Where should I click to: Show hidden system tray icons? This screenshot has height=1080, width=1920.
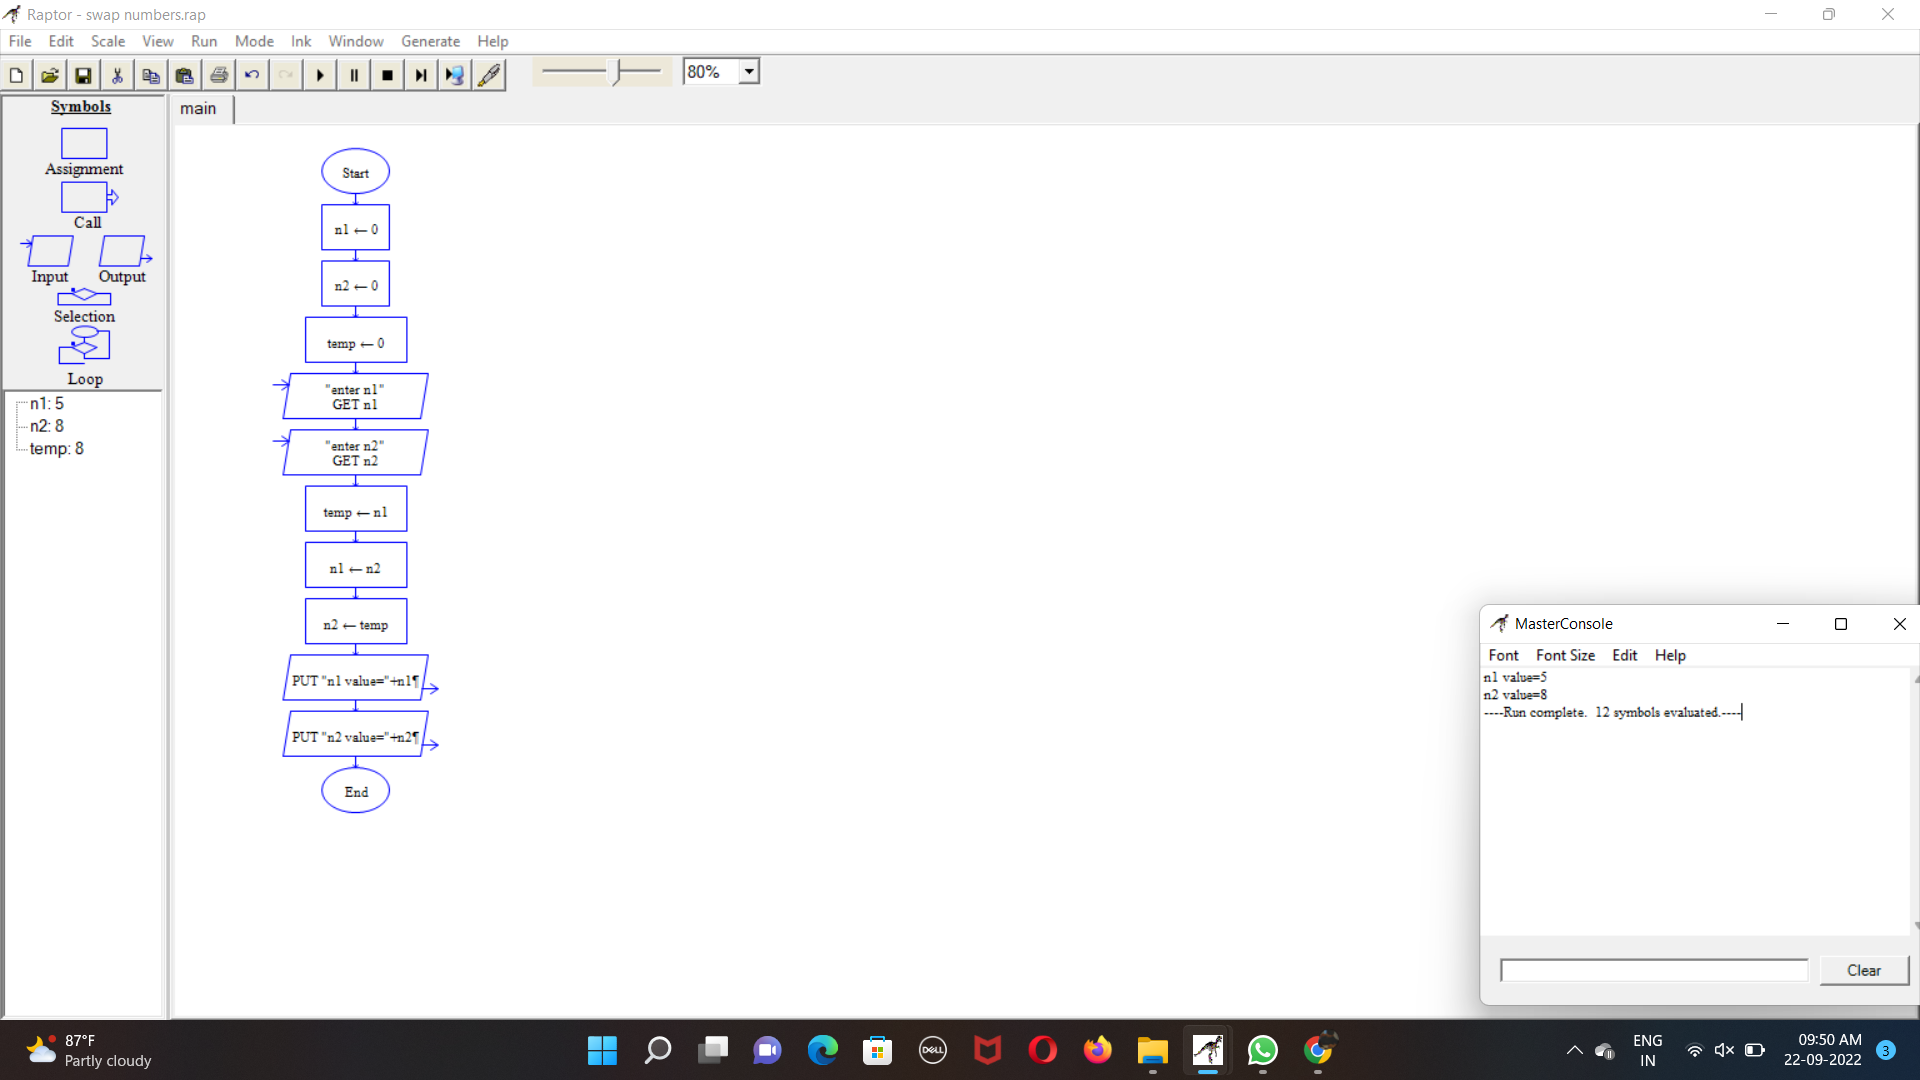point(1574,1050)
